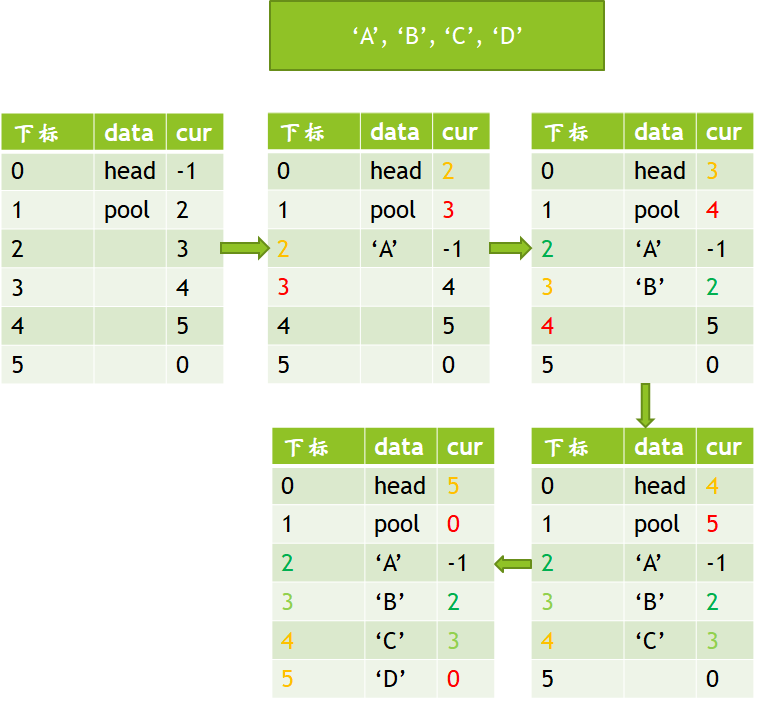This screenshot has width=757, height=707.
Task: Click the red 0 in the pool row
Action: (453, 524)
